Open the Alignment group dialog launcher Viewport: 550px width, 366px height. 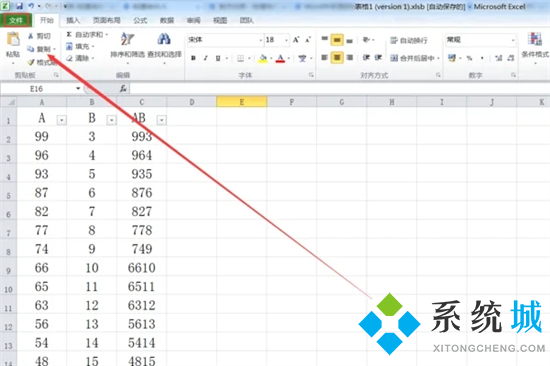pyautogui.click(x=438, y=75)
